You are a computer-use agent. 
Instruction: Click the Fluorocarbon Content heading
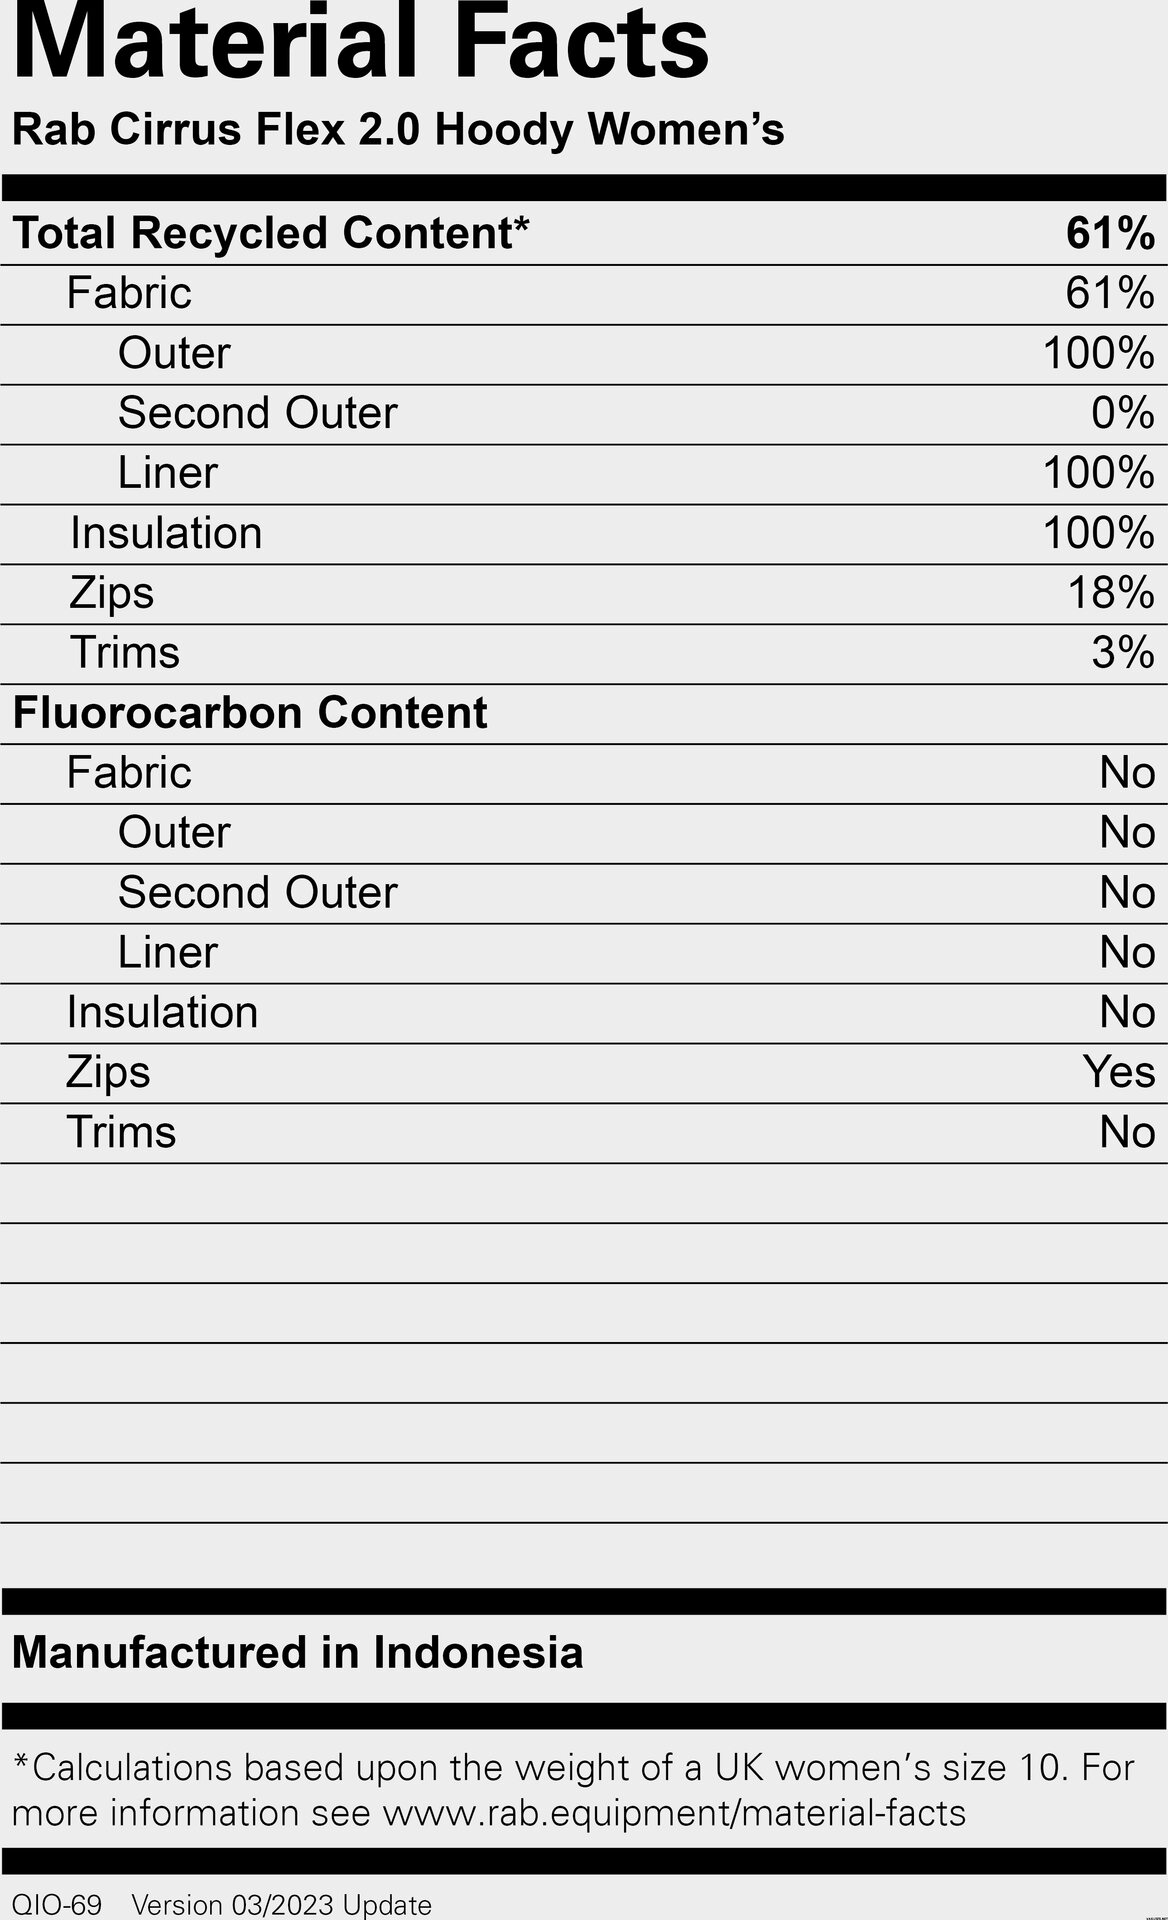(x=250, y=713)
